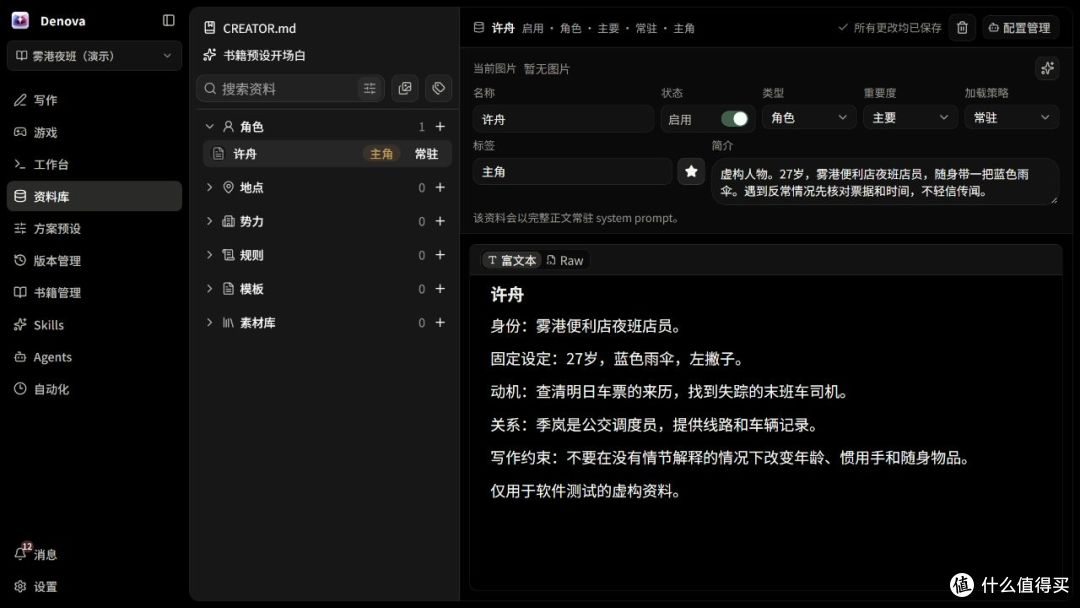Viewport: 1080px width, 608px height.
Task: Expand the 素材库 category
Action: pos(209,322)
